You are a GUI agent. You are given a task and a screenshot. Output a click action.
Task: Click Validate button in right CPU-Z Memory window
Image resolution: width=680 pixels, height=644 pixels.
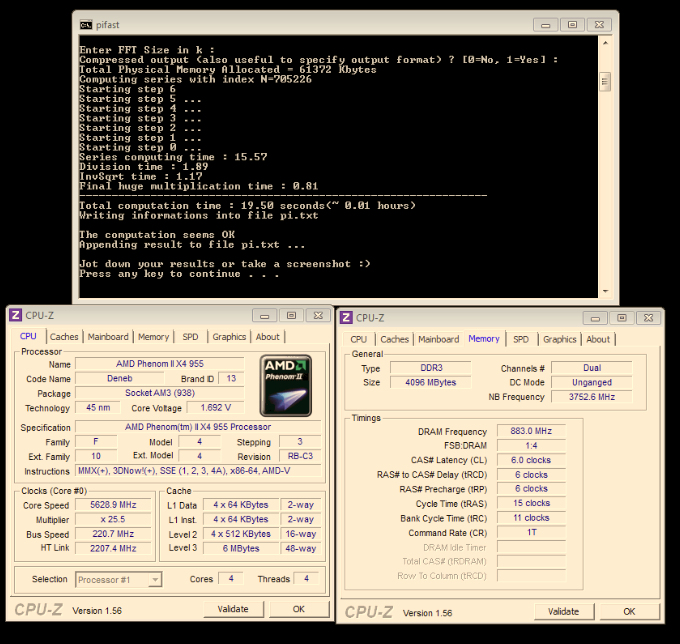coord(564,611)
